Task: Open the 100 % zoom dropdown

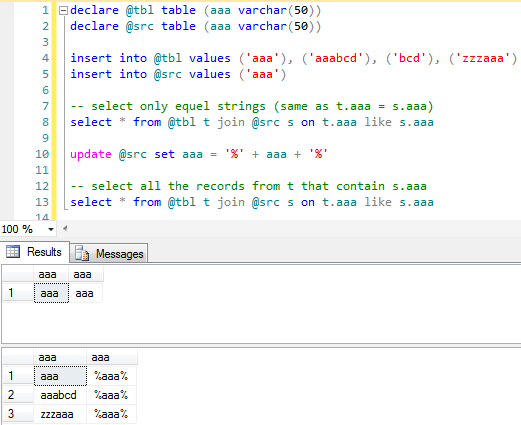Action: 51,229
